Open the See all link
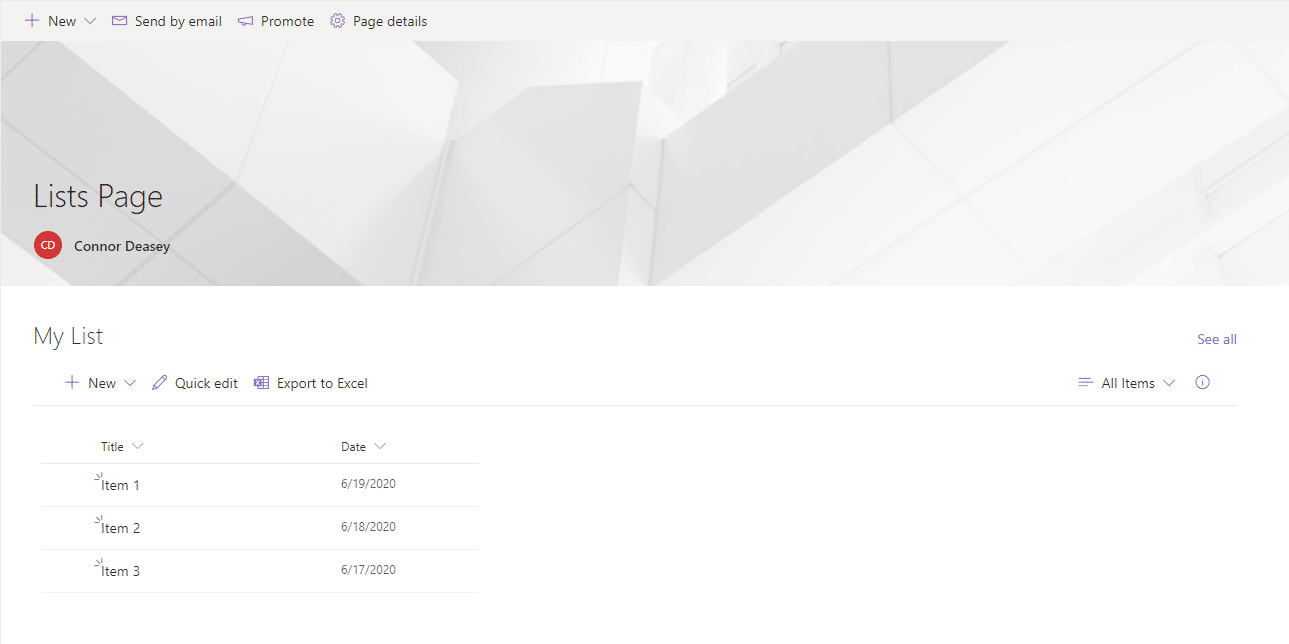 click(x=1217, y=339)
